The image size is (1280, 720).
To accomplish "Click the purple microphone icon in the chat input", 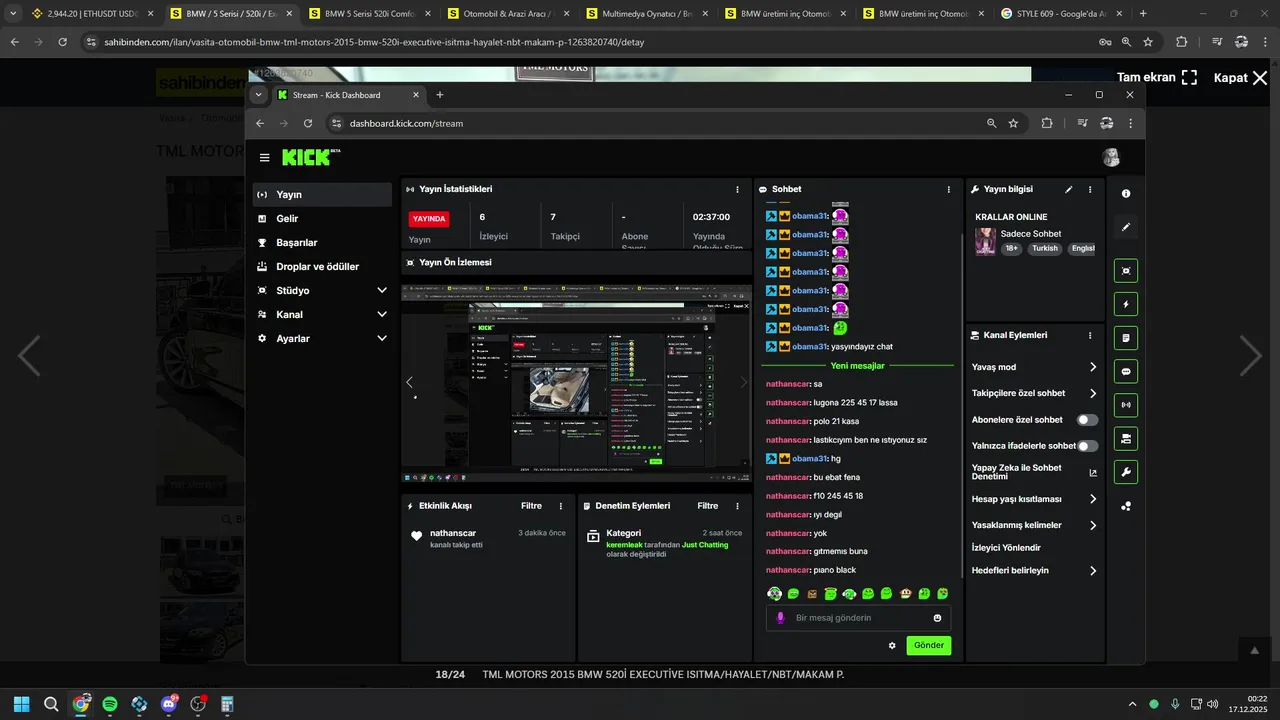I will click(781, 618).
